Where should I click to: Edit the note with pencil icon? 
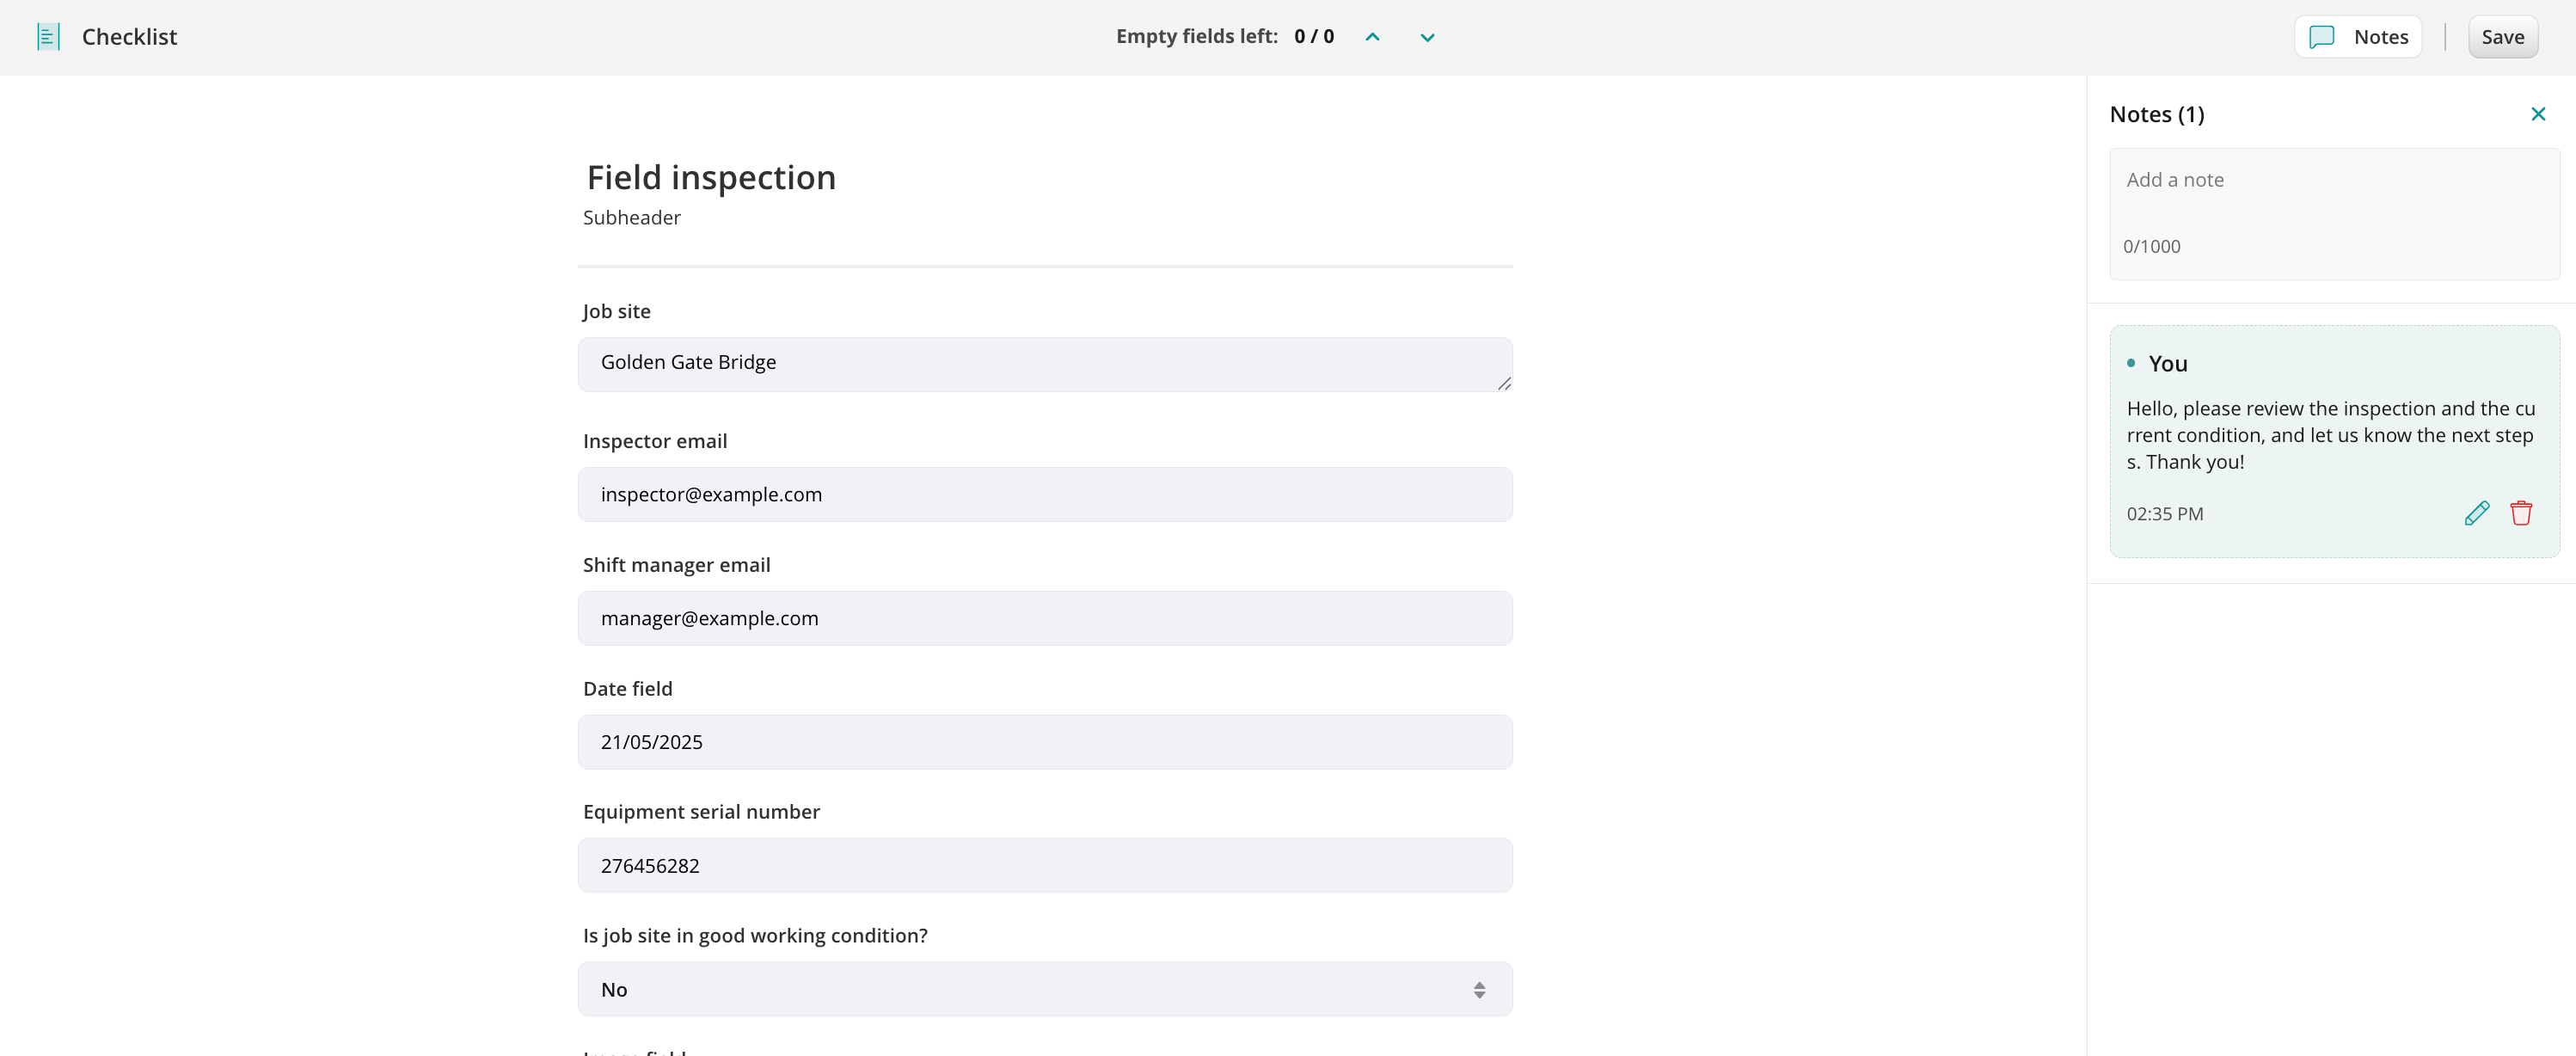point(2476,513)
